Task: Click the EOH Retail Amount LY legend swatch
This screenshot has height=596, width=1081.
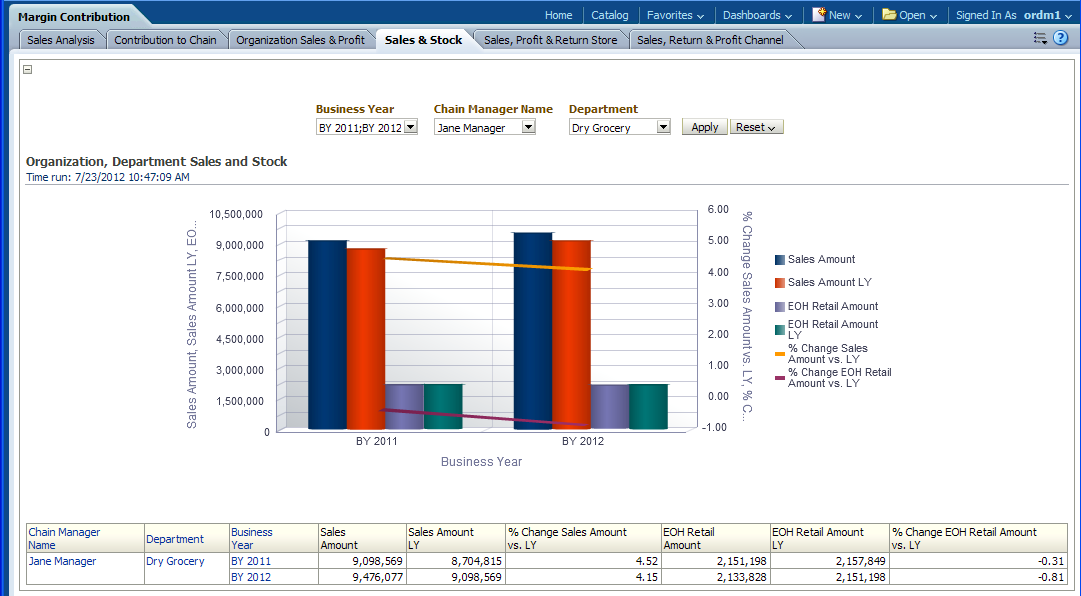Action: coord(780,330)
